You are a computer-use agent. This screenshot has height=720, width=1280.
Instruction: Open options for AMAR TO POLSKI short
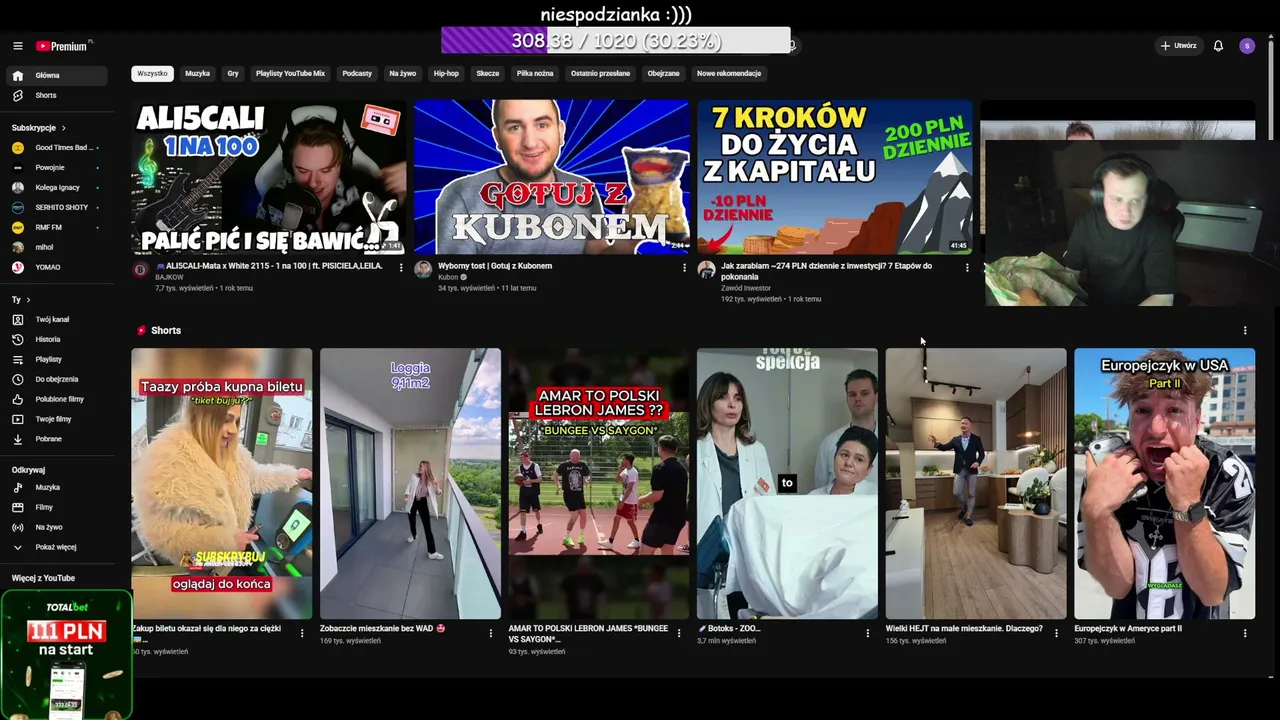point(679,633)
